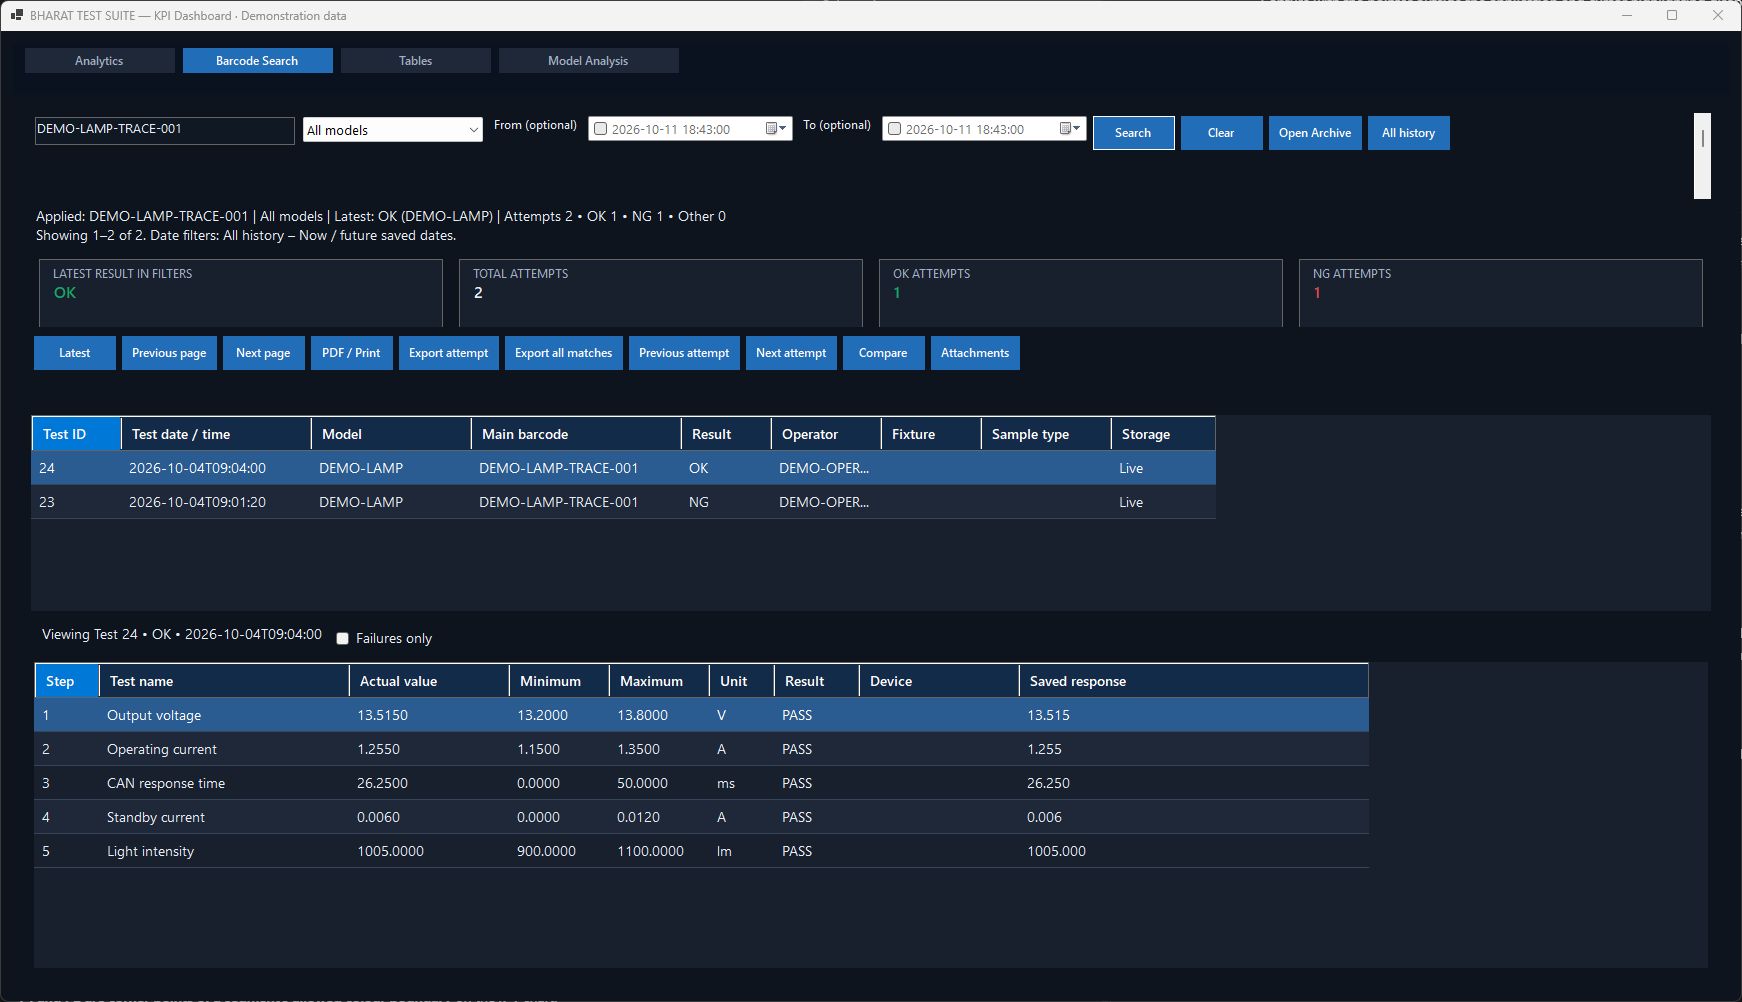Select the Light intensity step row

click(x=701, y=851)
